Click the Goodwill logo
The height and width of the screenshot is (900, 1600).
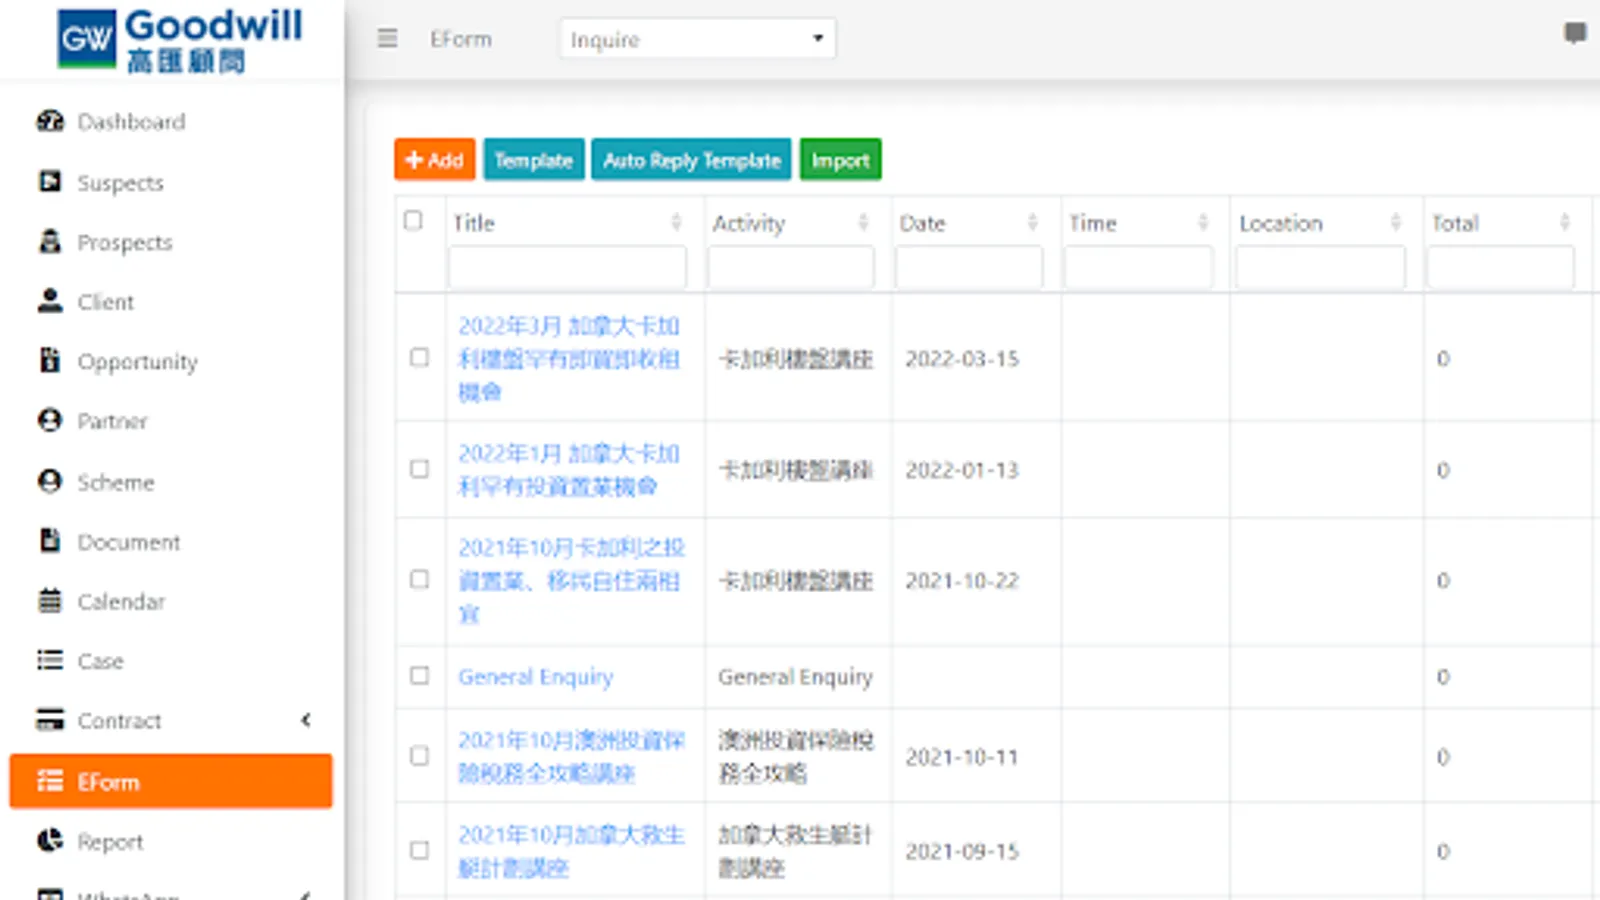pyautogui.click(x=180, y=40)
